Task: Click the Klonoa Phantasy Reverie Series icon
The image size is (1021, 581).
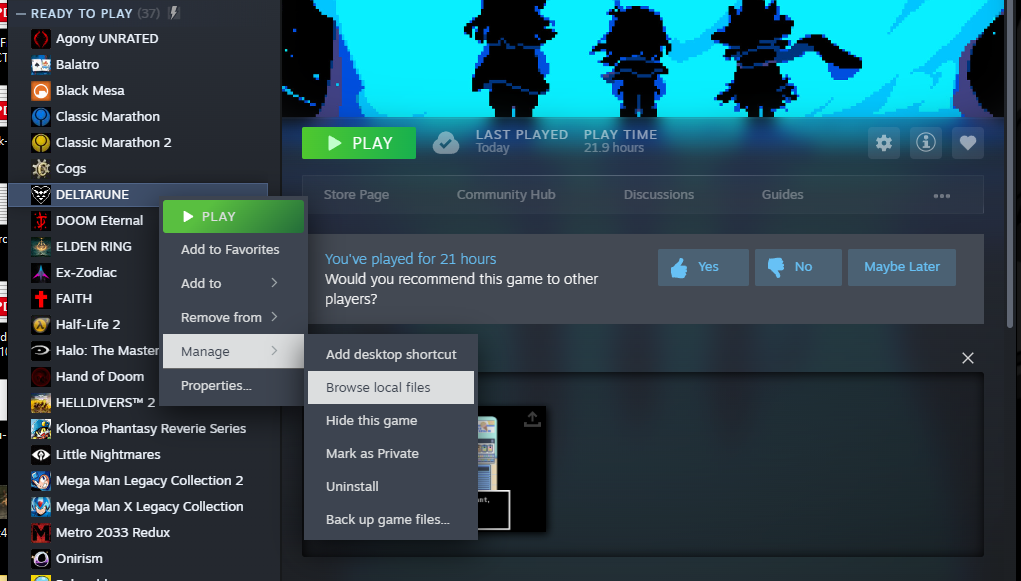Action: click(x=41, y=429)
